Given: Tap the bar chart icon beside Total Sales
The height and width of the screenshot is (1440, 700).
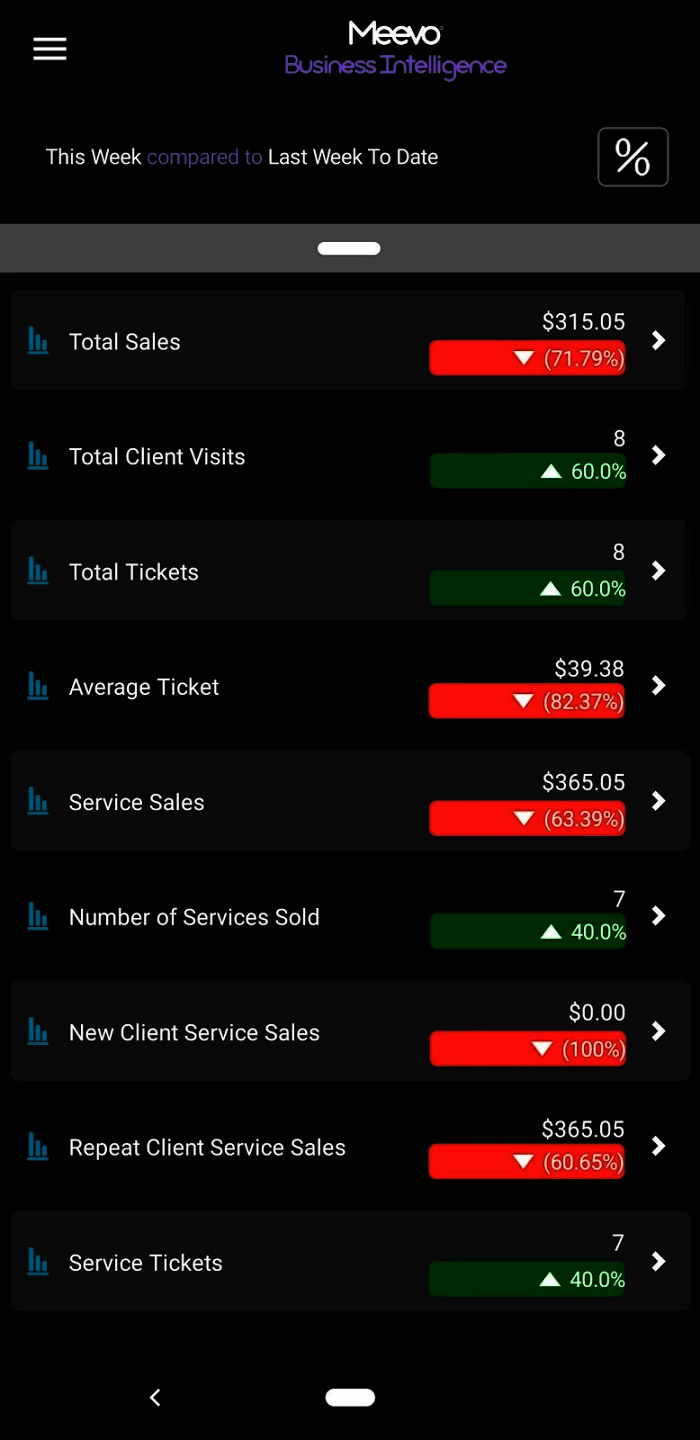Looking at the screenshot, I should click(37, 341).
